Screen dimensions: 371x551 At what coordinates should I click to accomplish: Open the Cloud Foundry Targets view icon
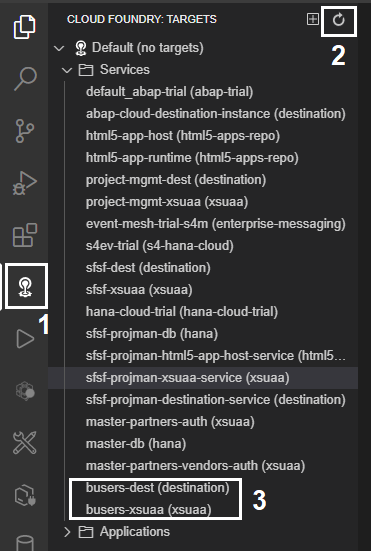(25, 287)
